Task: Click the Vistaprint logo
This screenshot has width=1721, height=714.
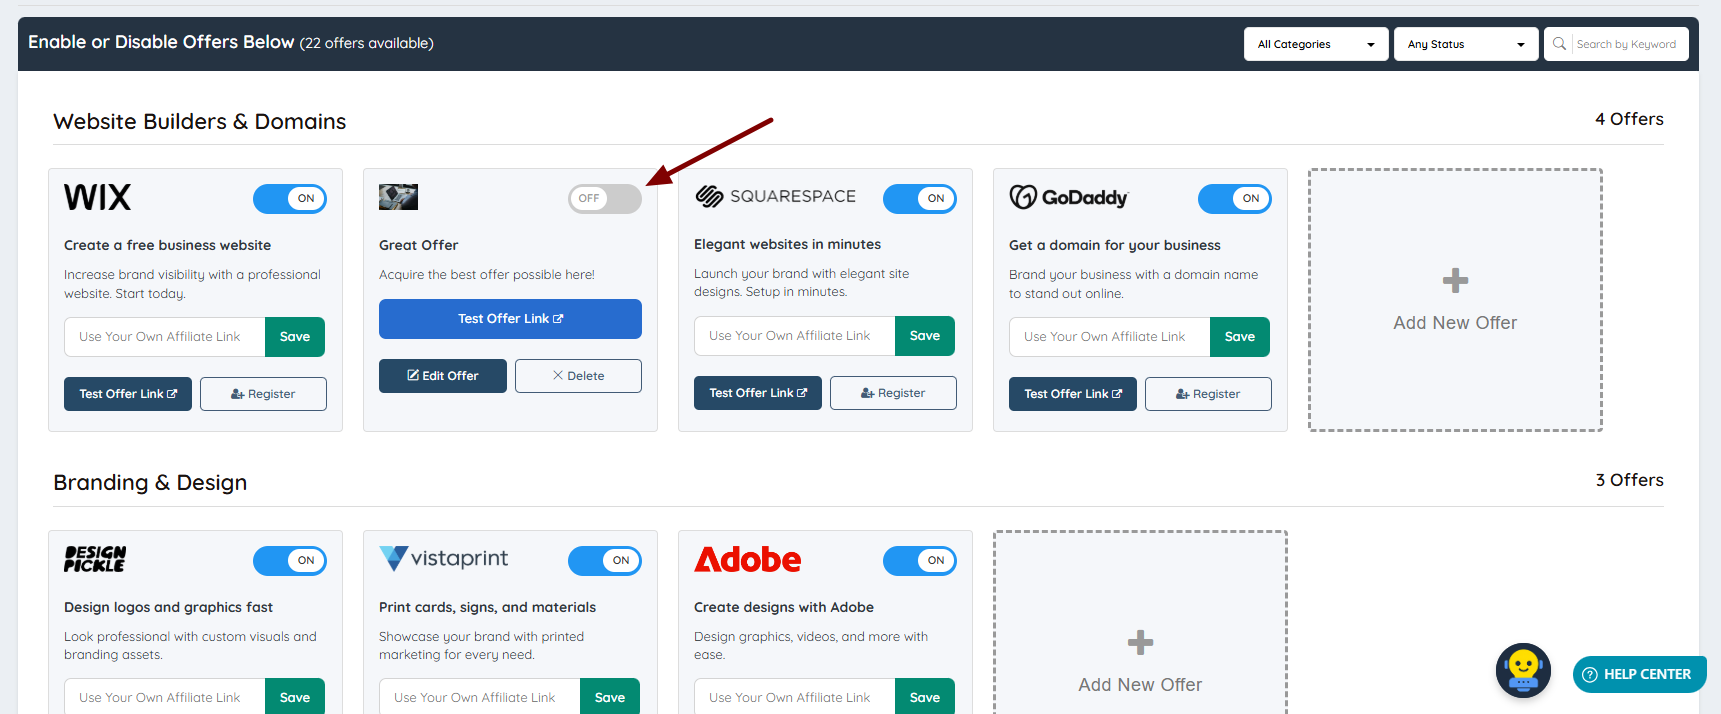Action: click(x=443, y=558)
